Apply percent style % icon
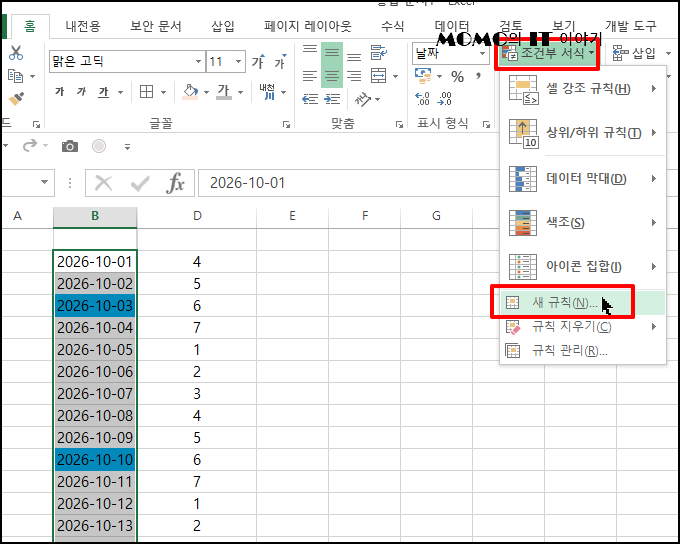This screenshot has height=544, width=680. (x=457, y=77)
